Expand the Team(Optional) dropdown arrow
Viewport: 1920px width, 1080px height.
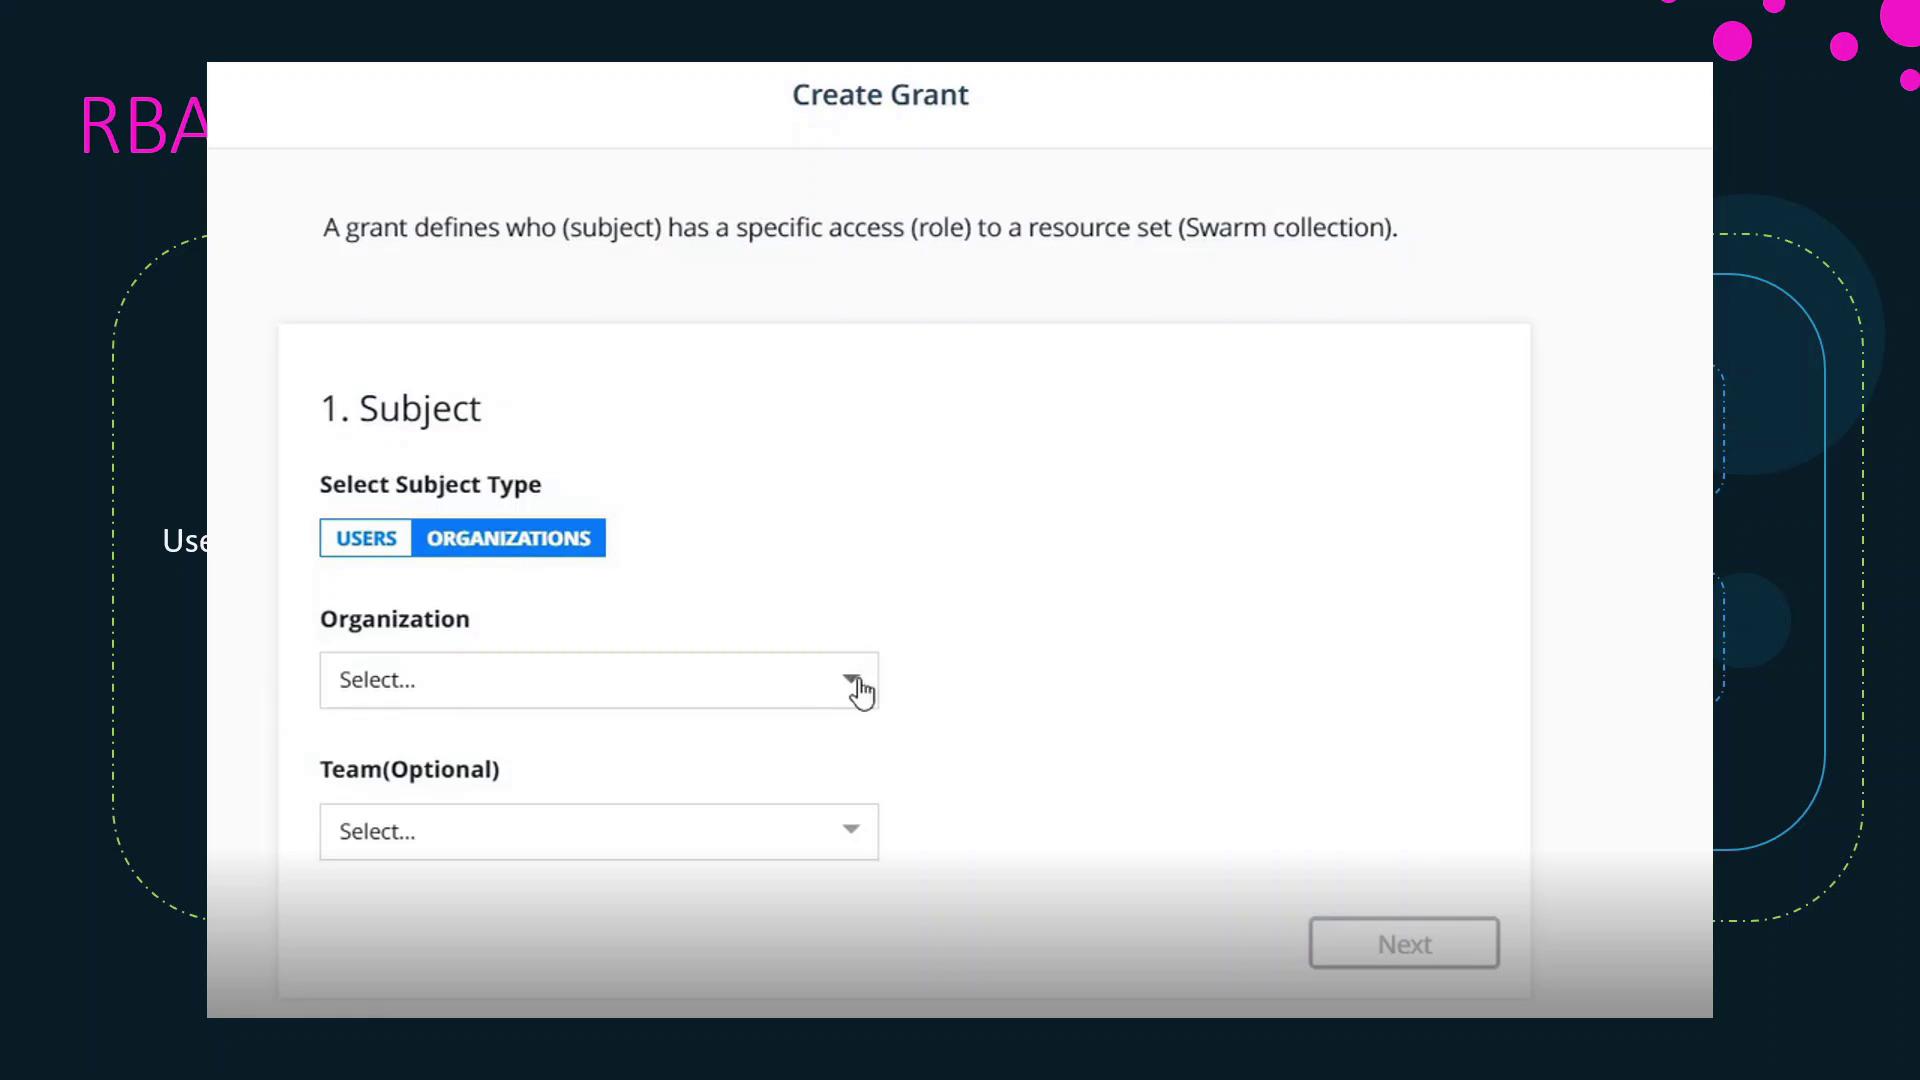click(x=850, y=830)
